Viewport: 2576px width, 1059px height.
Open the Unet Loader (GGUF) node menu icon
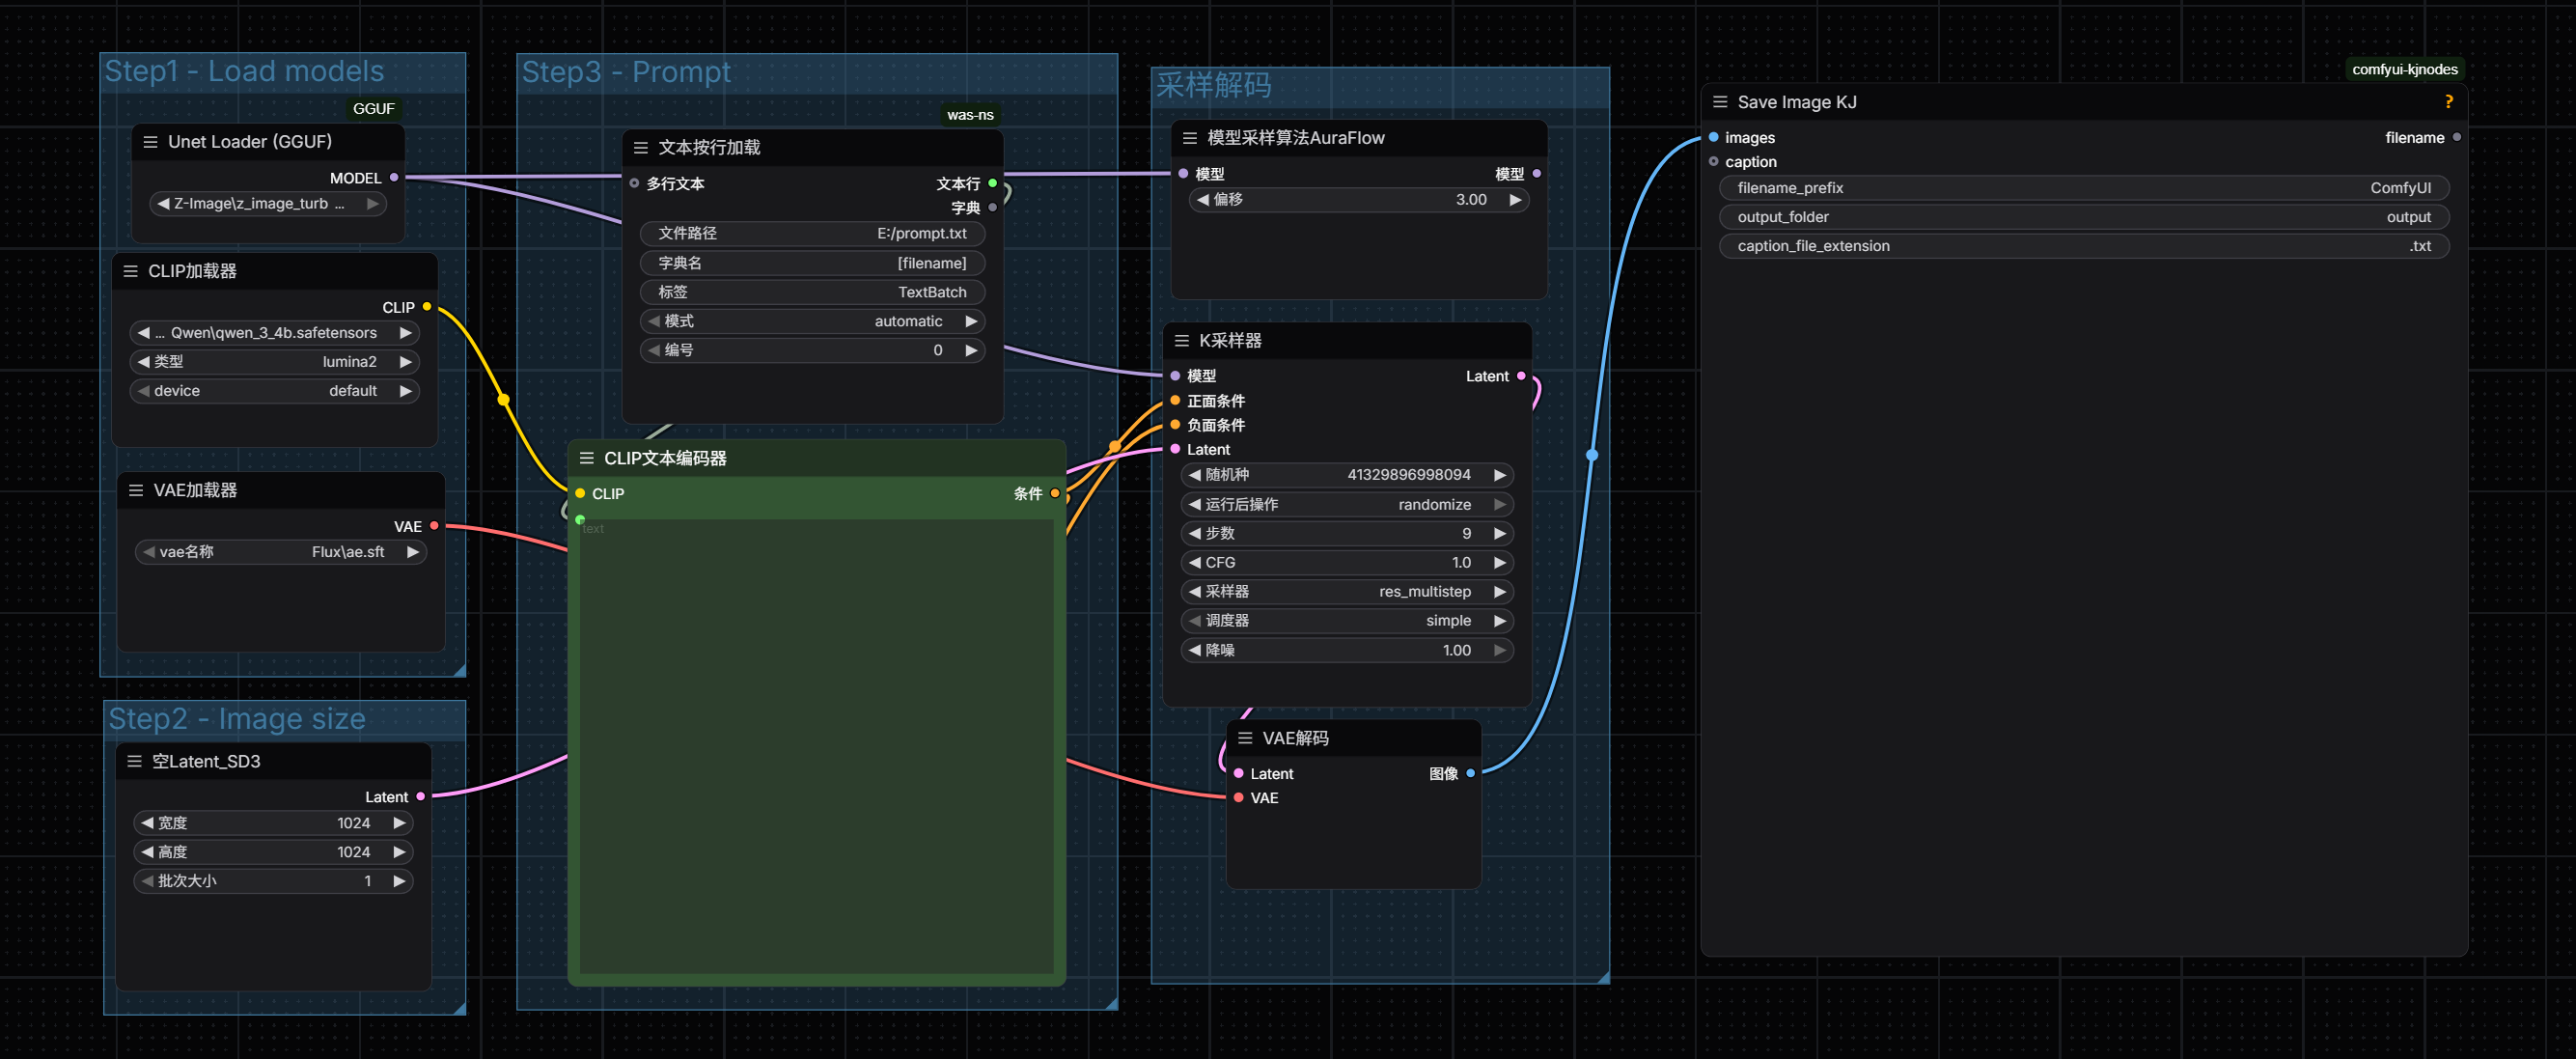point(150,142)
